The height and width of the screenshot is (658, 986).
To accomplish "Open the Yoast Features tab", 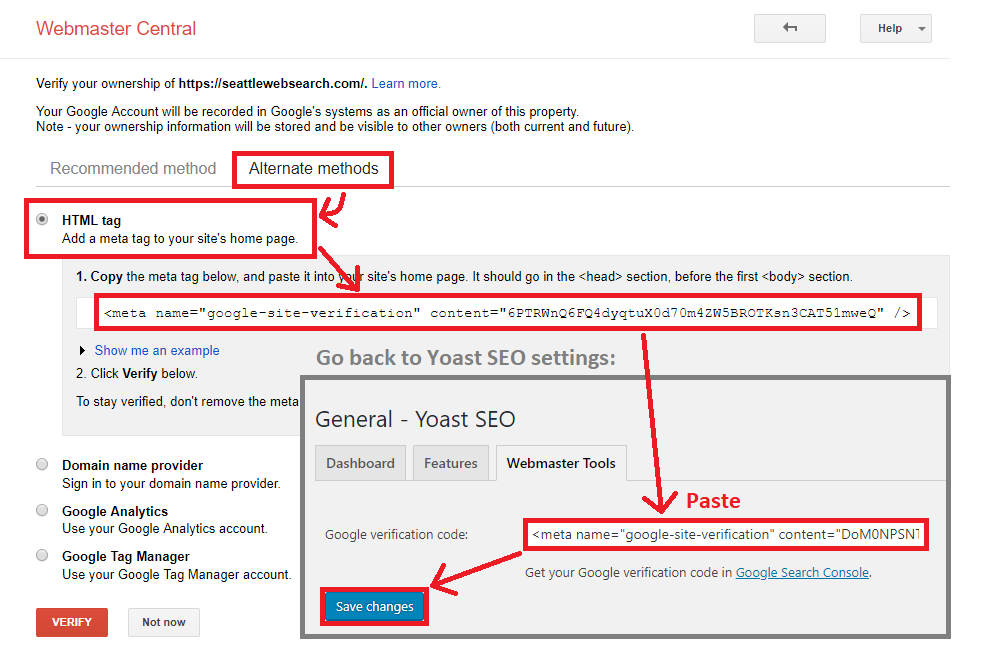I will tap(450, 463).
